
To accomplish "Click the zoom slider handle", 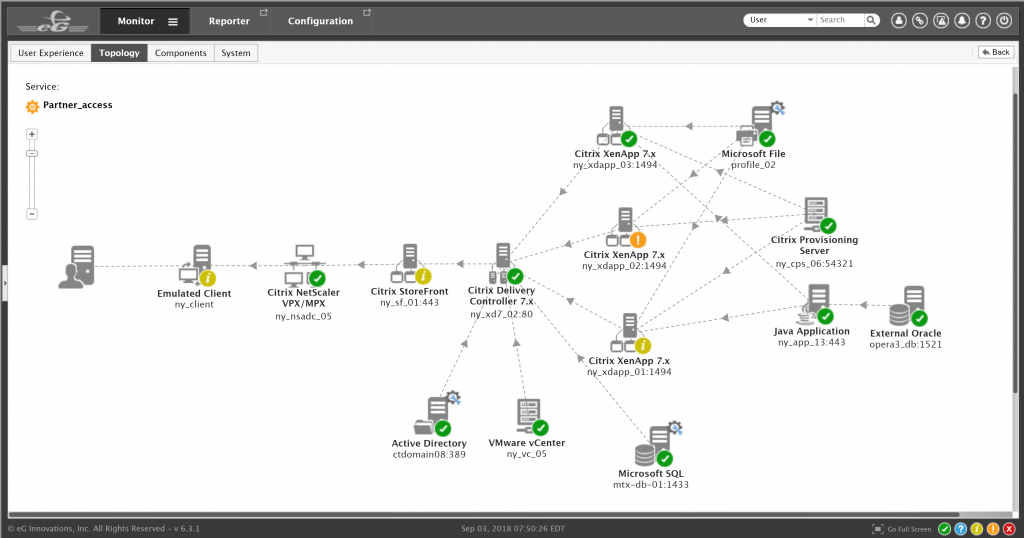I will pyautogui.click(x=31, y=154).
